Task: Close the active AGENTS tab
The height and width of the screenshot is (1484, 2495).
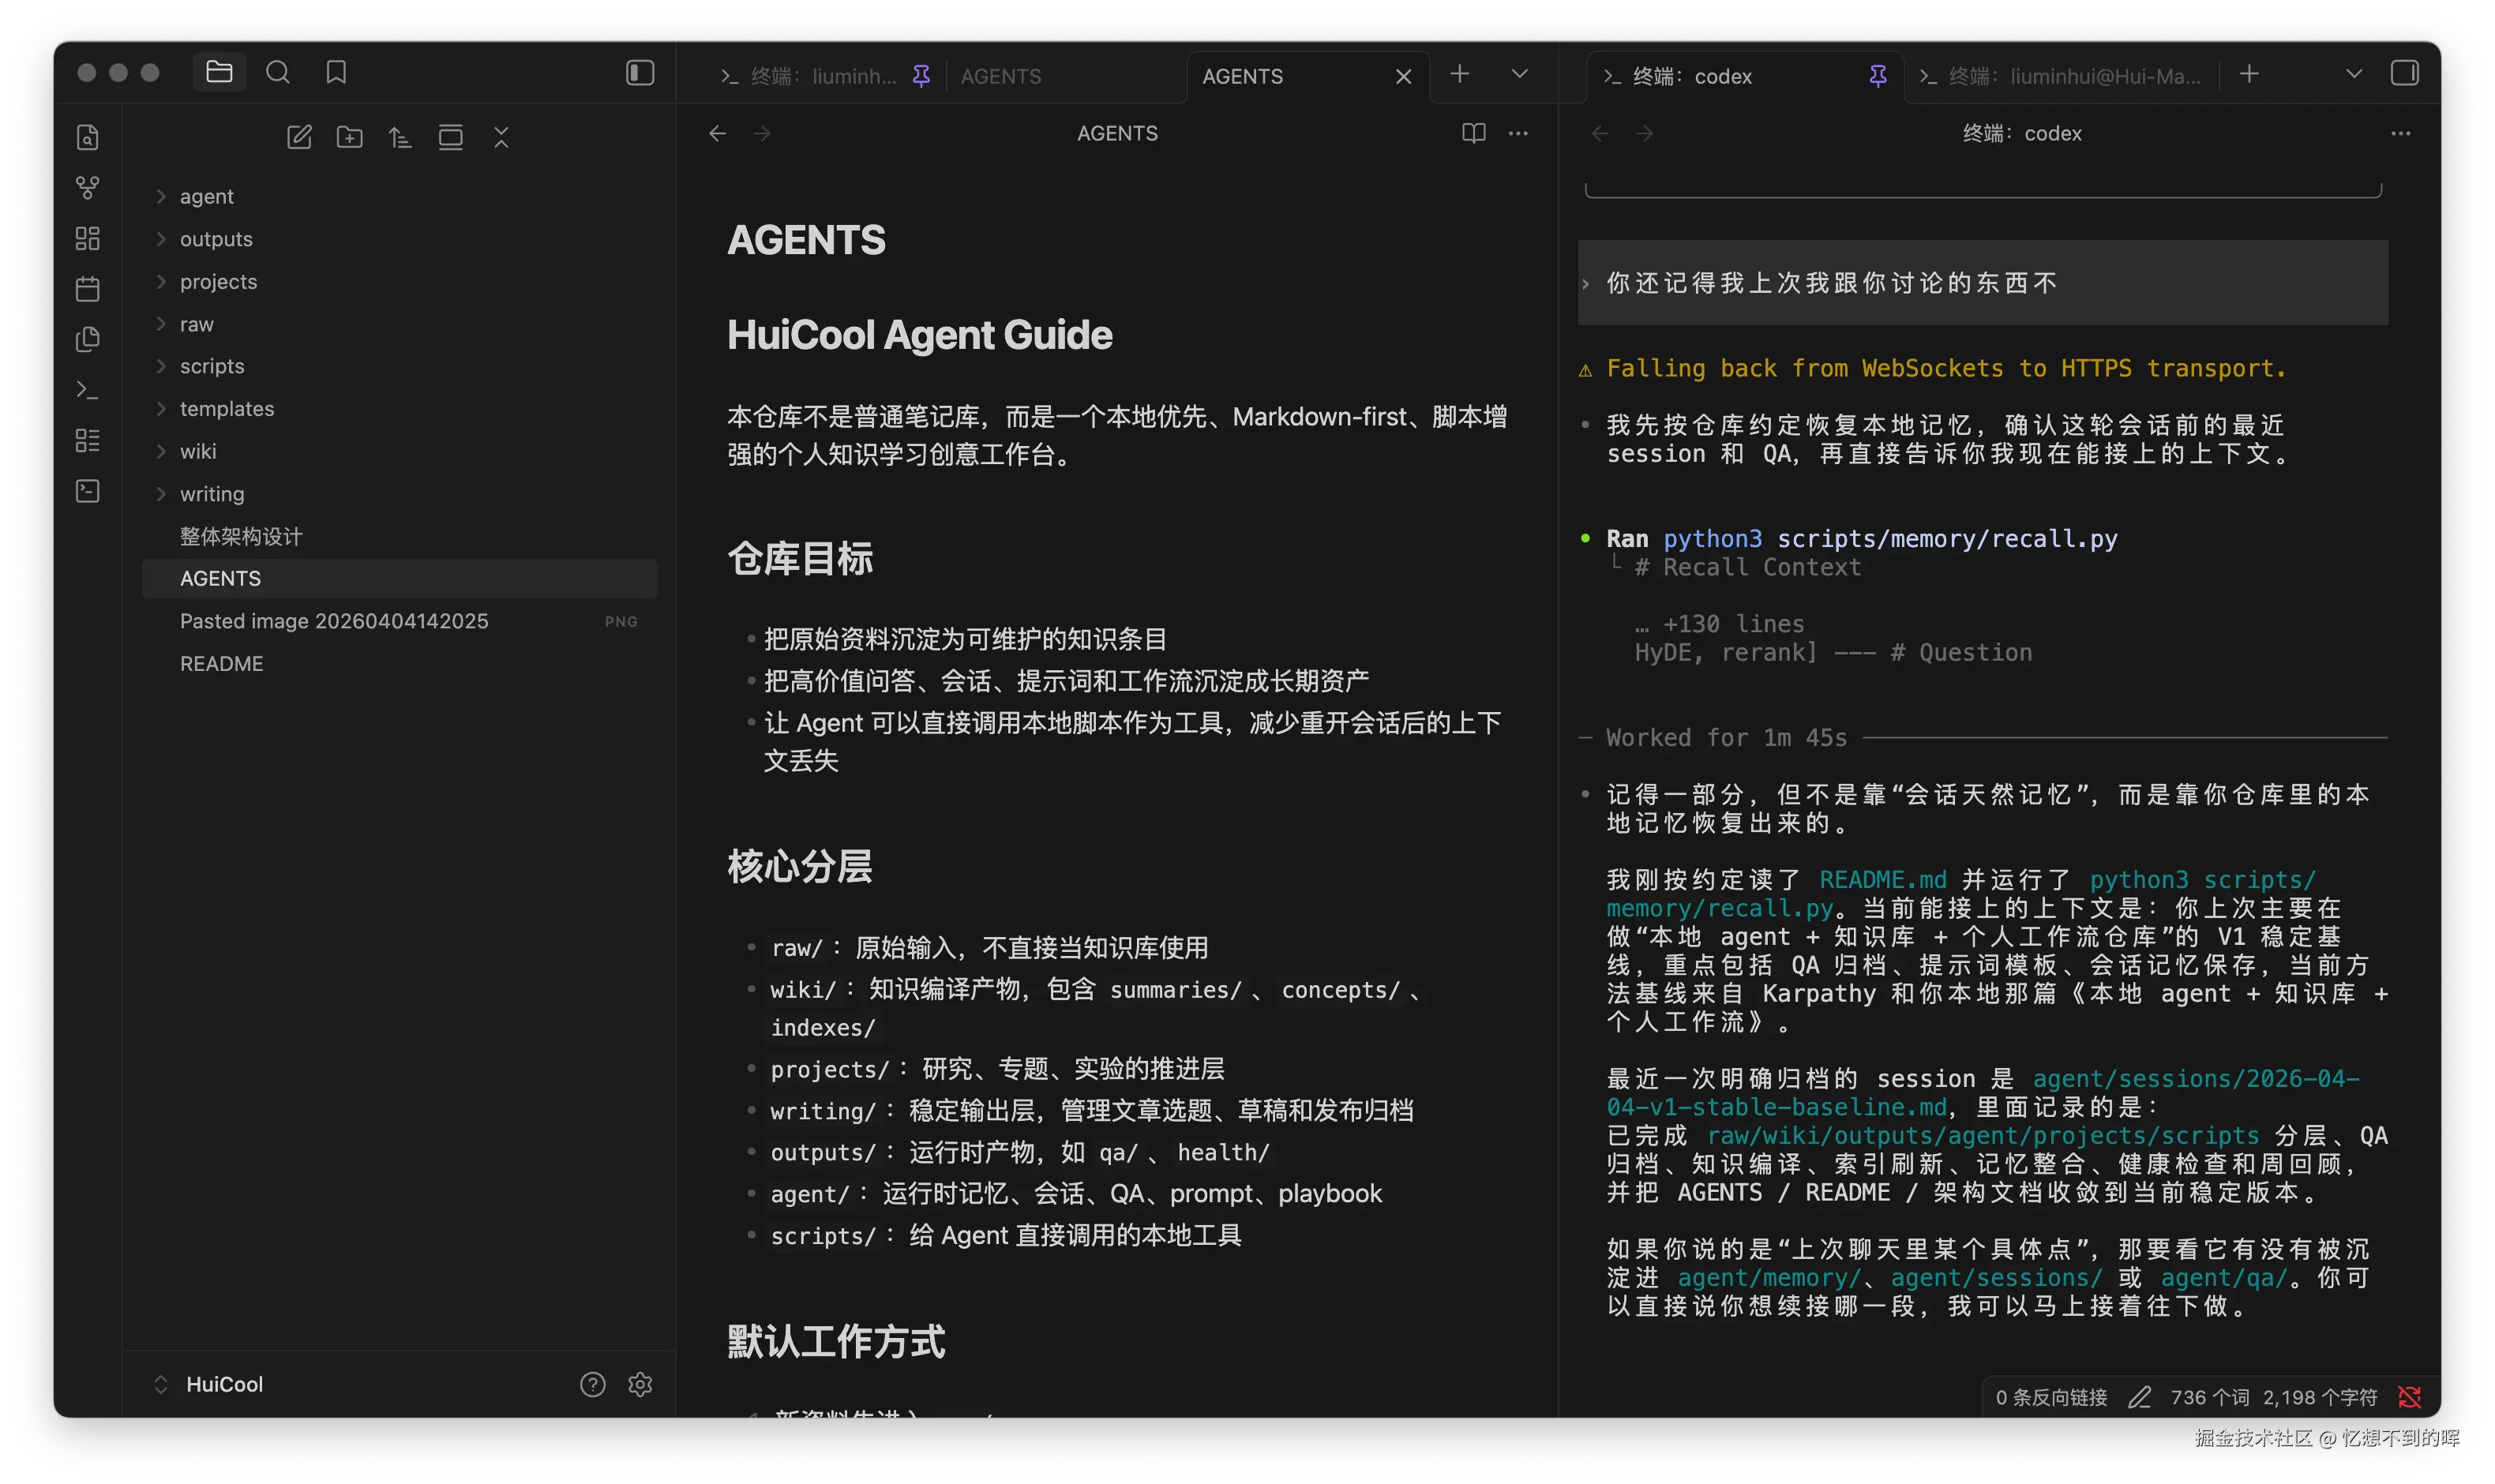Action: 1403,76
